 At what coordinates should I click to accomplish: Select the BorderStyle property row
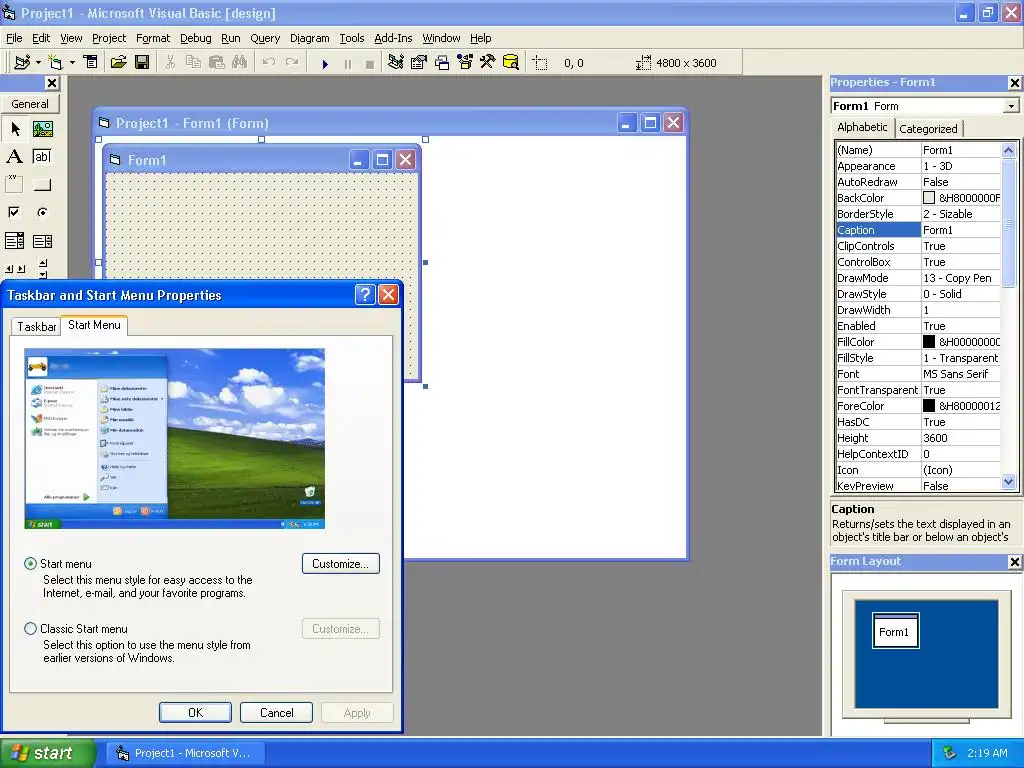pos(918,214)
